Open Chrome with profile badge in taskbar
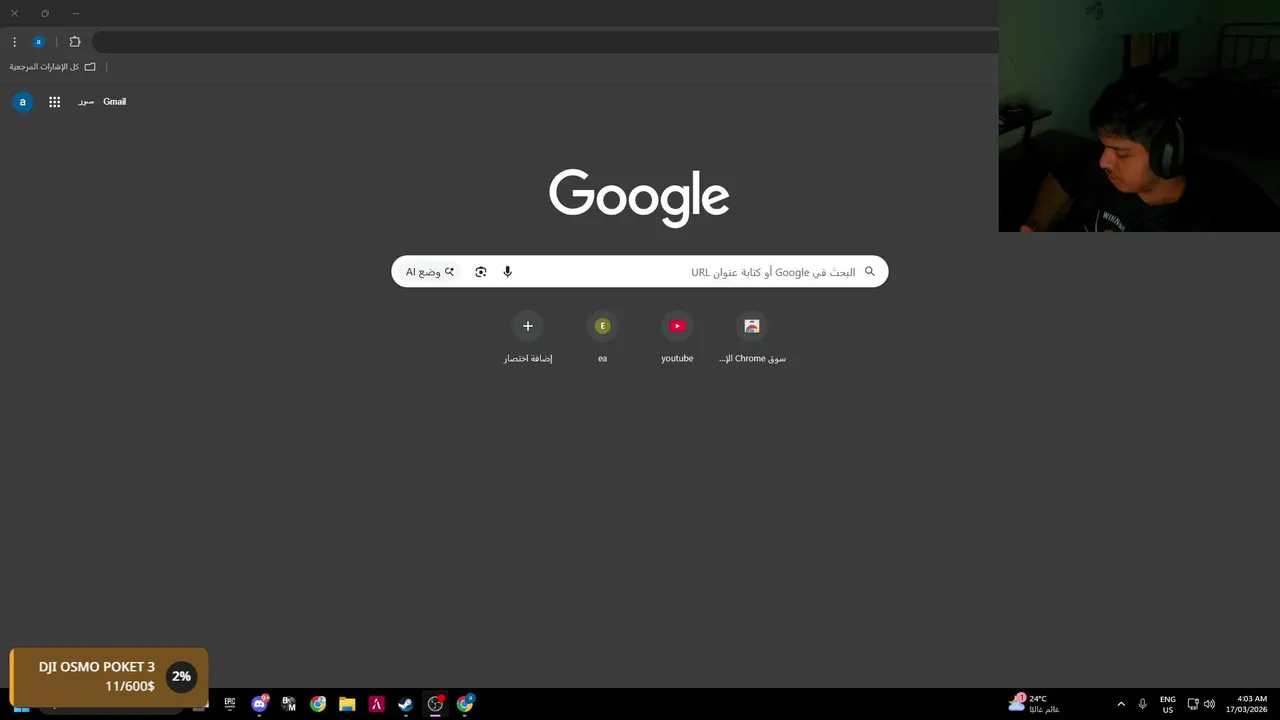This screenshot has width=1280, height=720. pos(465,704)
